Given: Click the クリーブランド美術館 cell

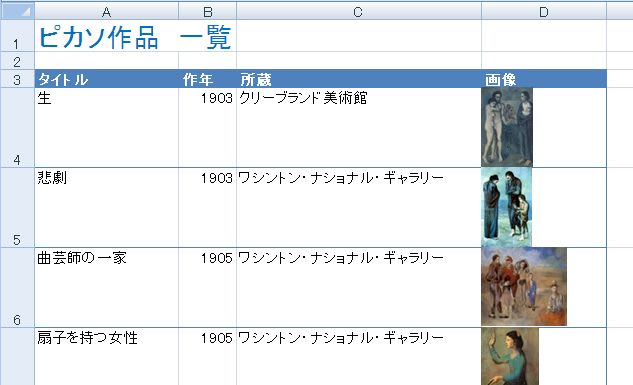Looking at the screenshot, I should [x=358, y=127].
